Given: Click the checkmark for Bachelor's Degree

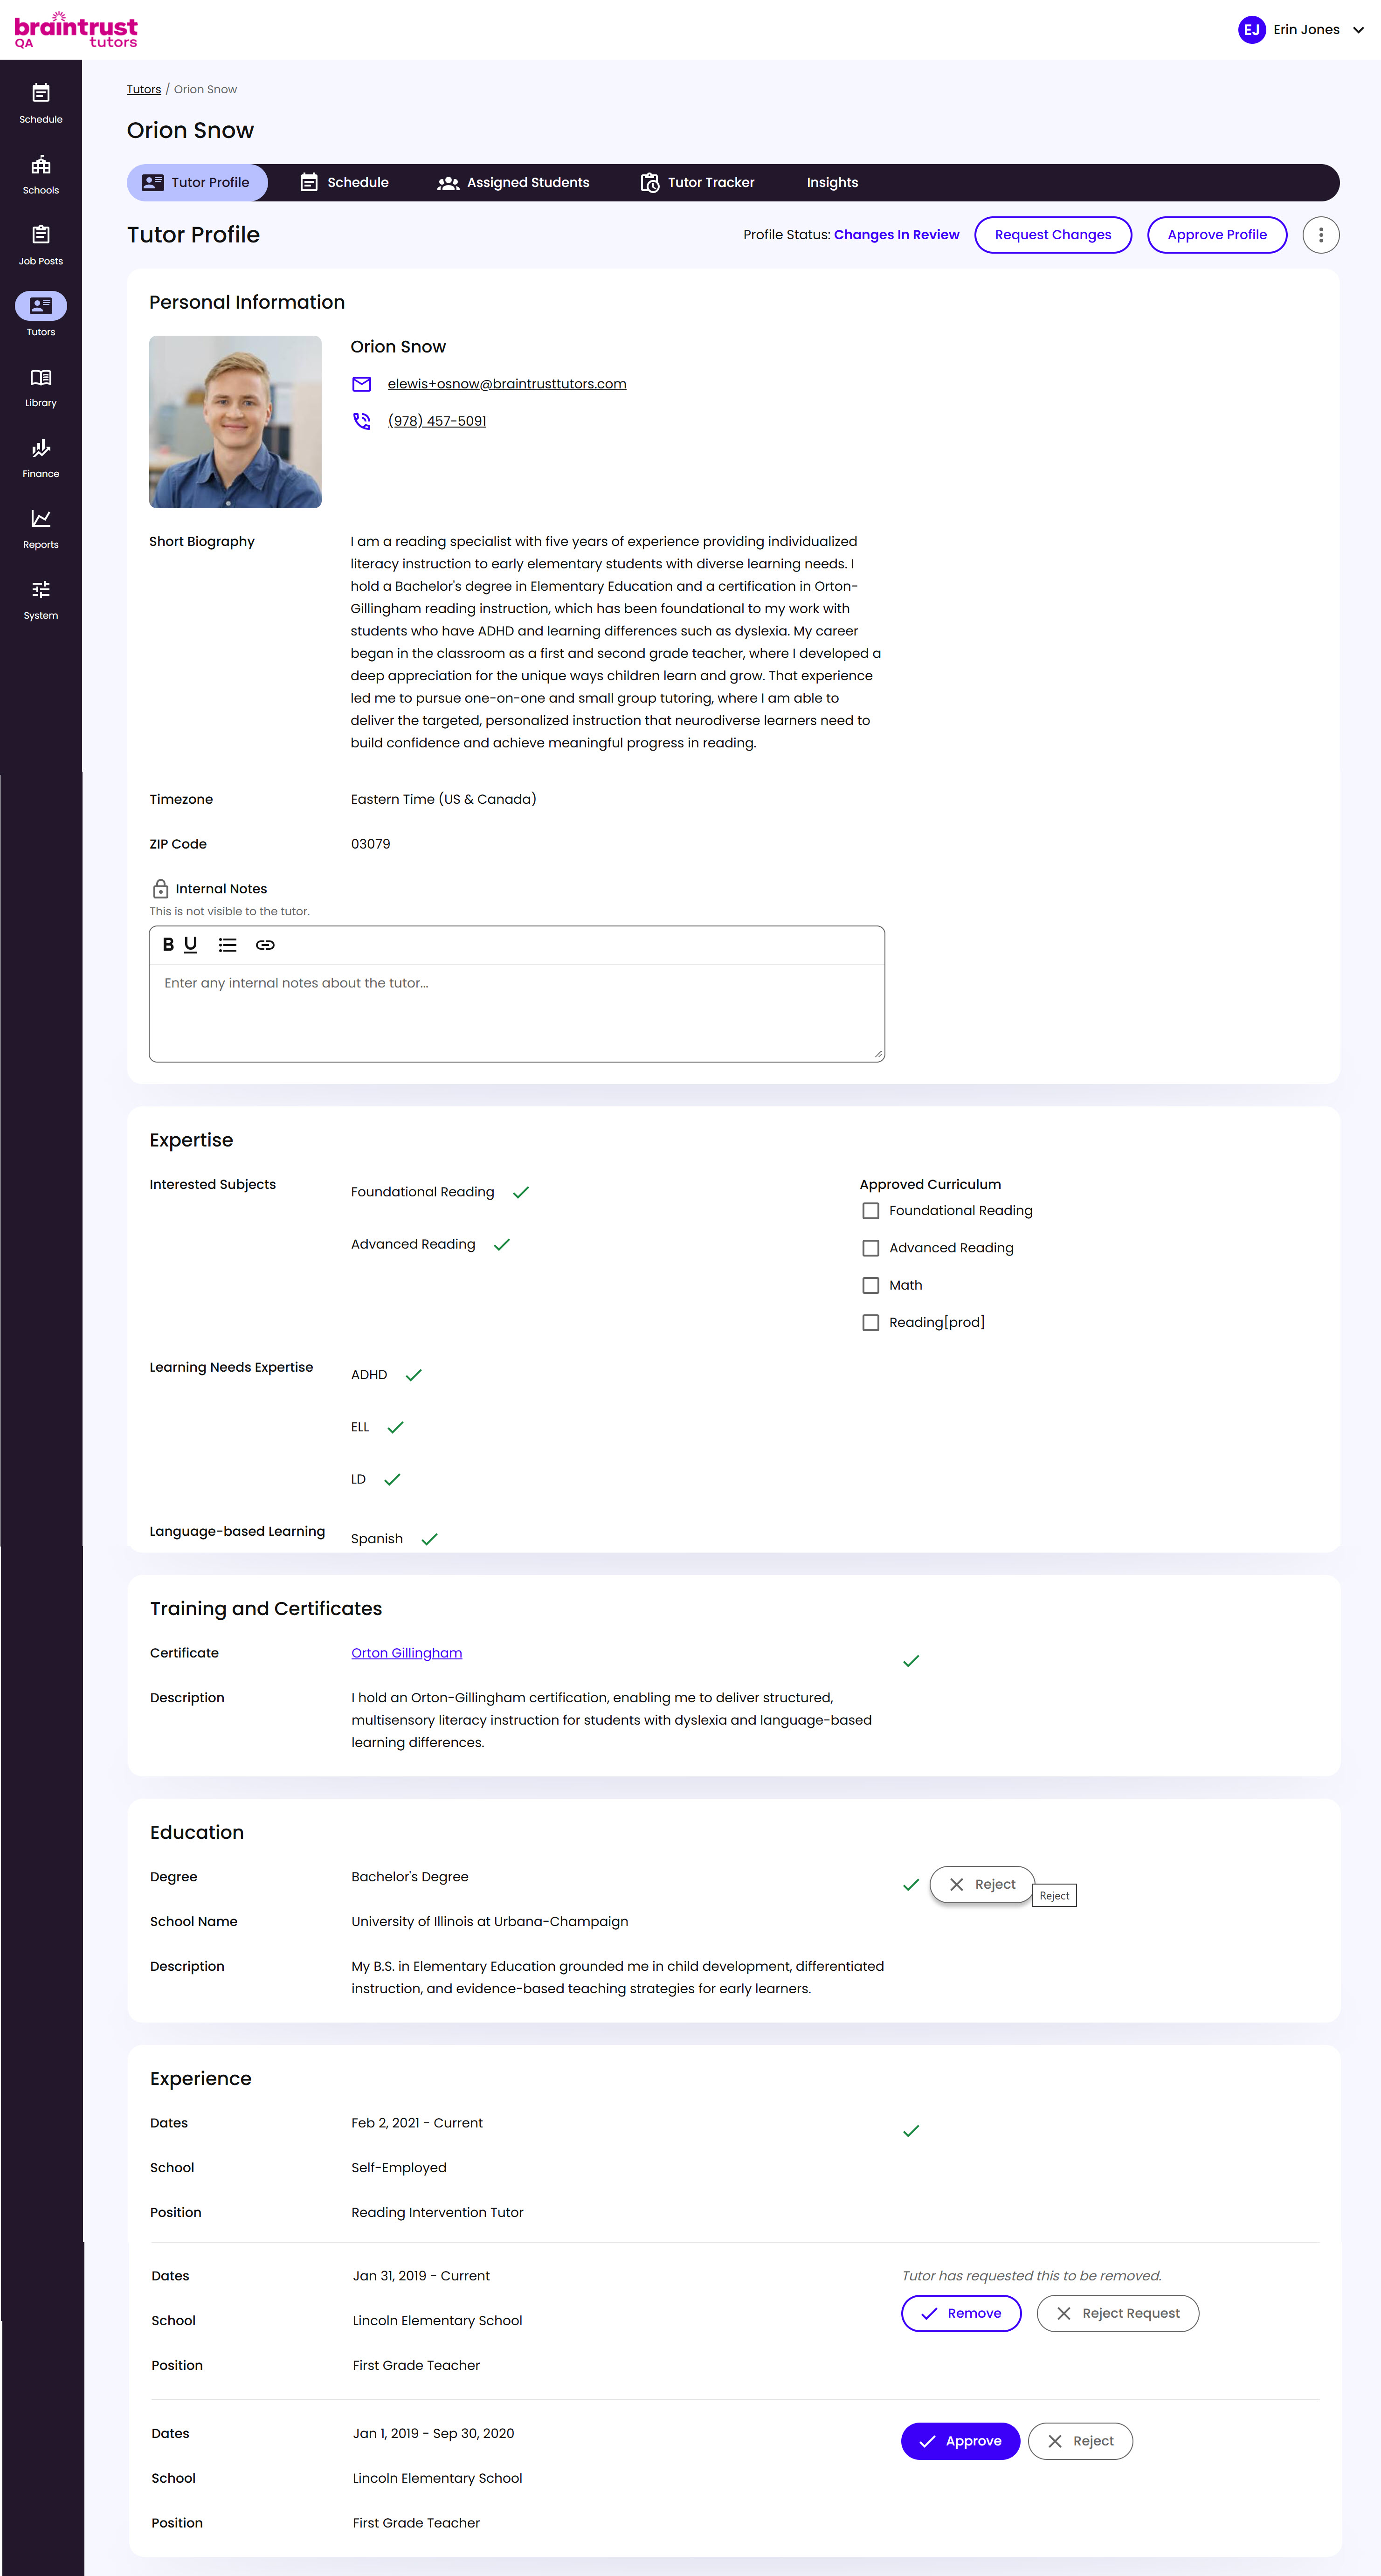Looking at the screenshot, I should click(x=911, y=1885).
